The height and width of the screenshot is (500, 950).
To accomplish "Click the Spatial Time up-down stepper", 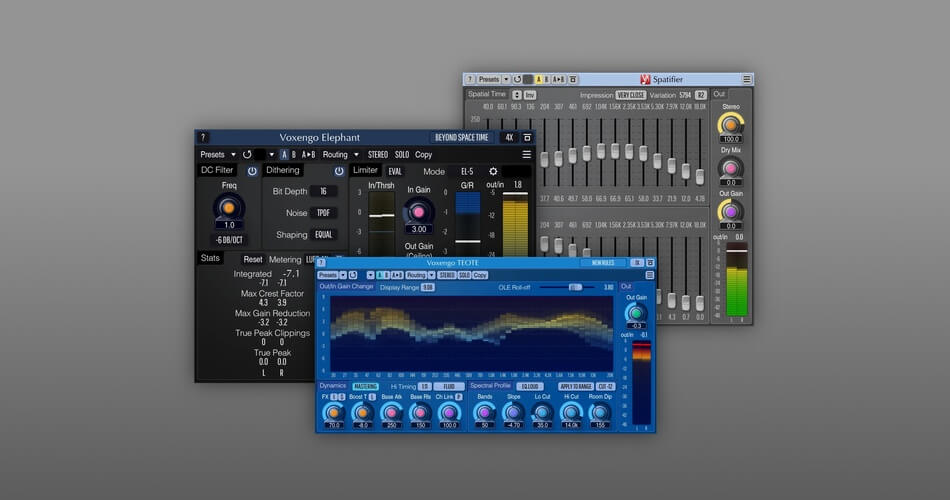I will click(517, 95).
